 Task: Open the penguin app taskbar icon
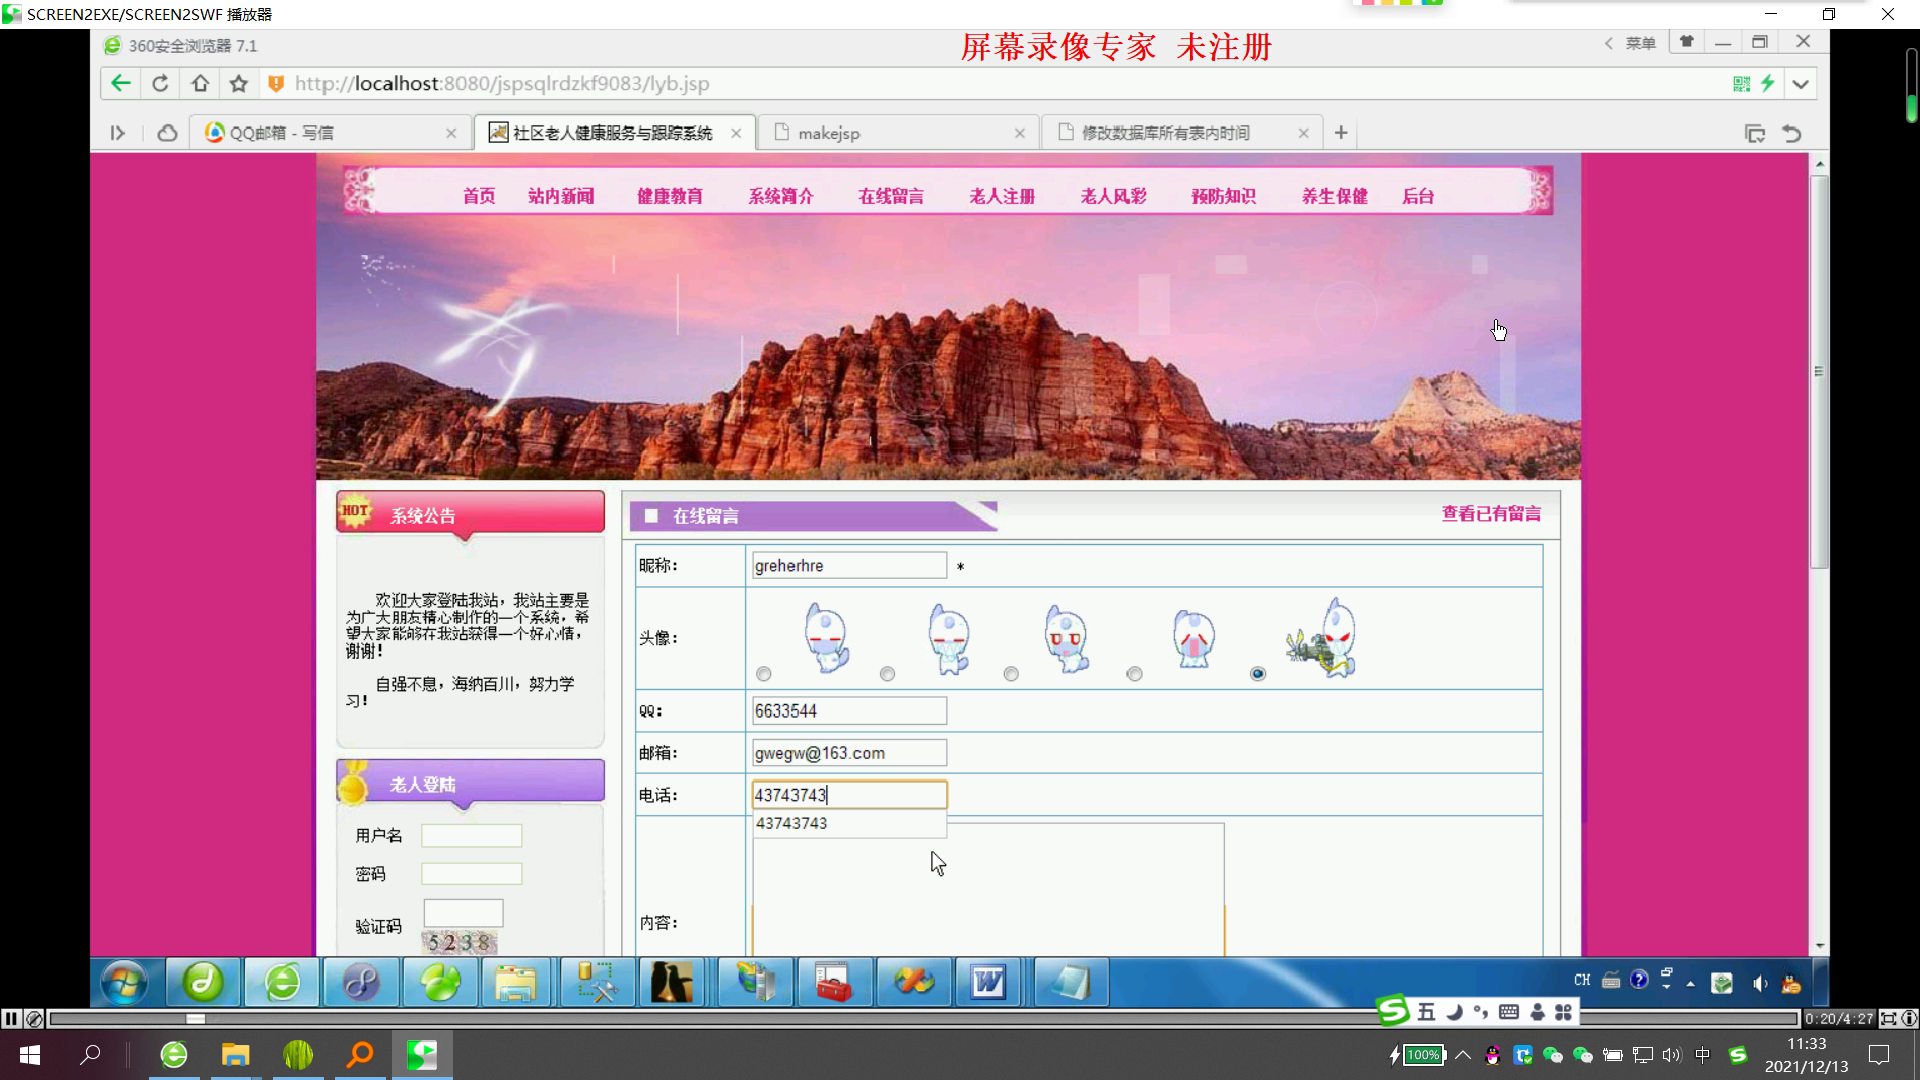pyautogui.click(x=672, y=982)
